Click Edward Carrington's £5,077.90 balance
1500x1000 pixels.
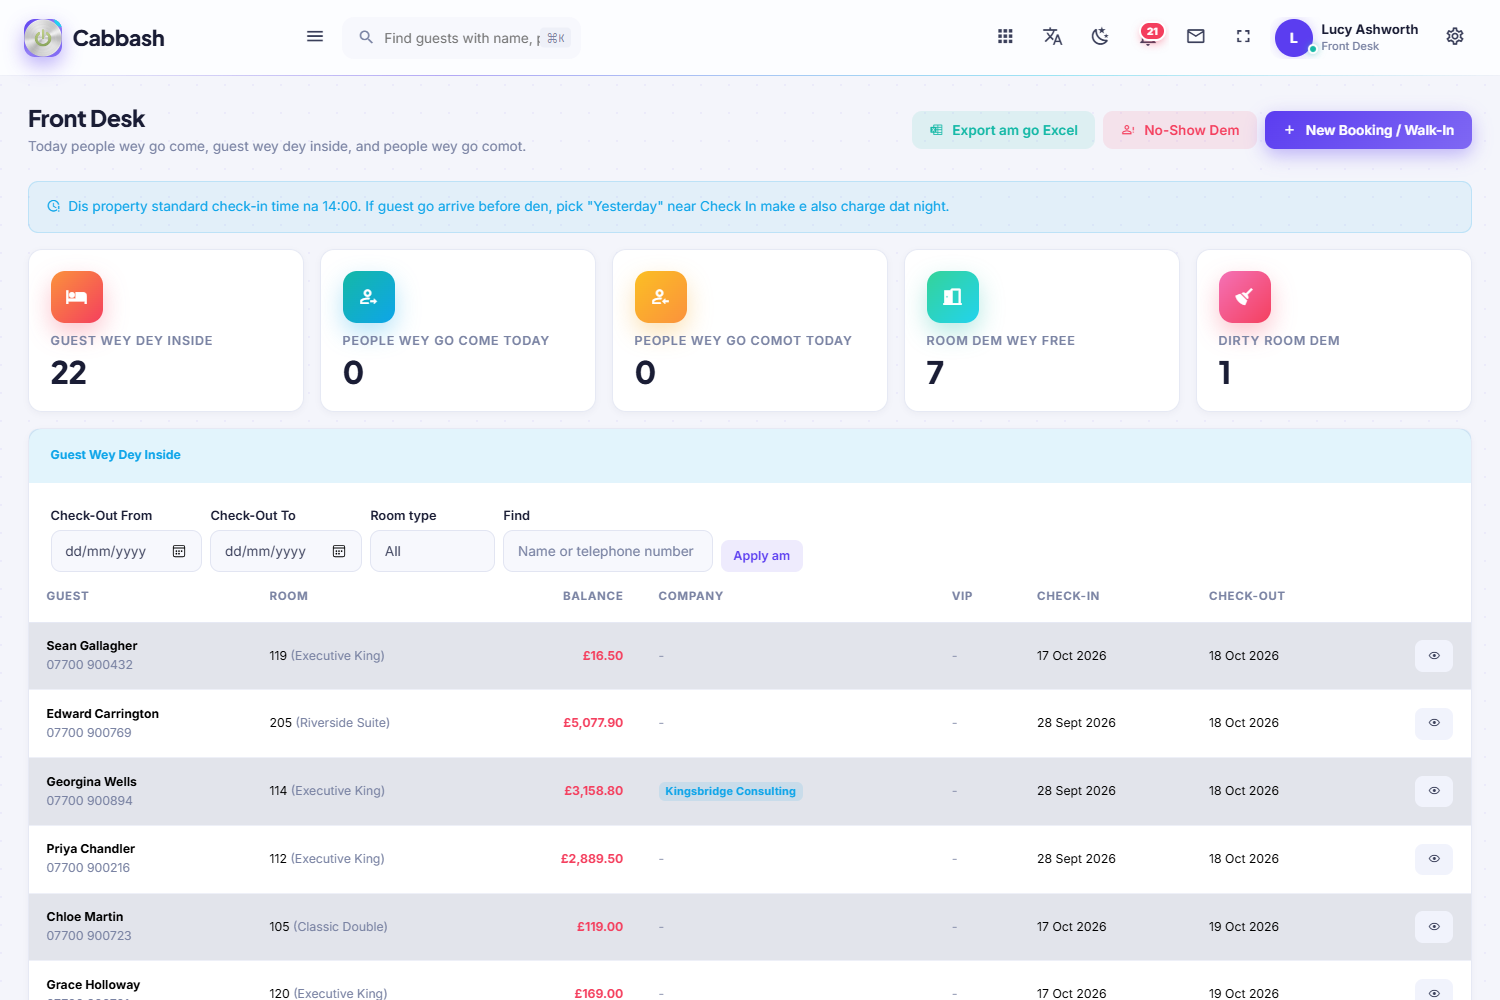pos(593,723)
